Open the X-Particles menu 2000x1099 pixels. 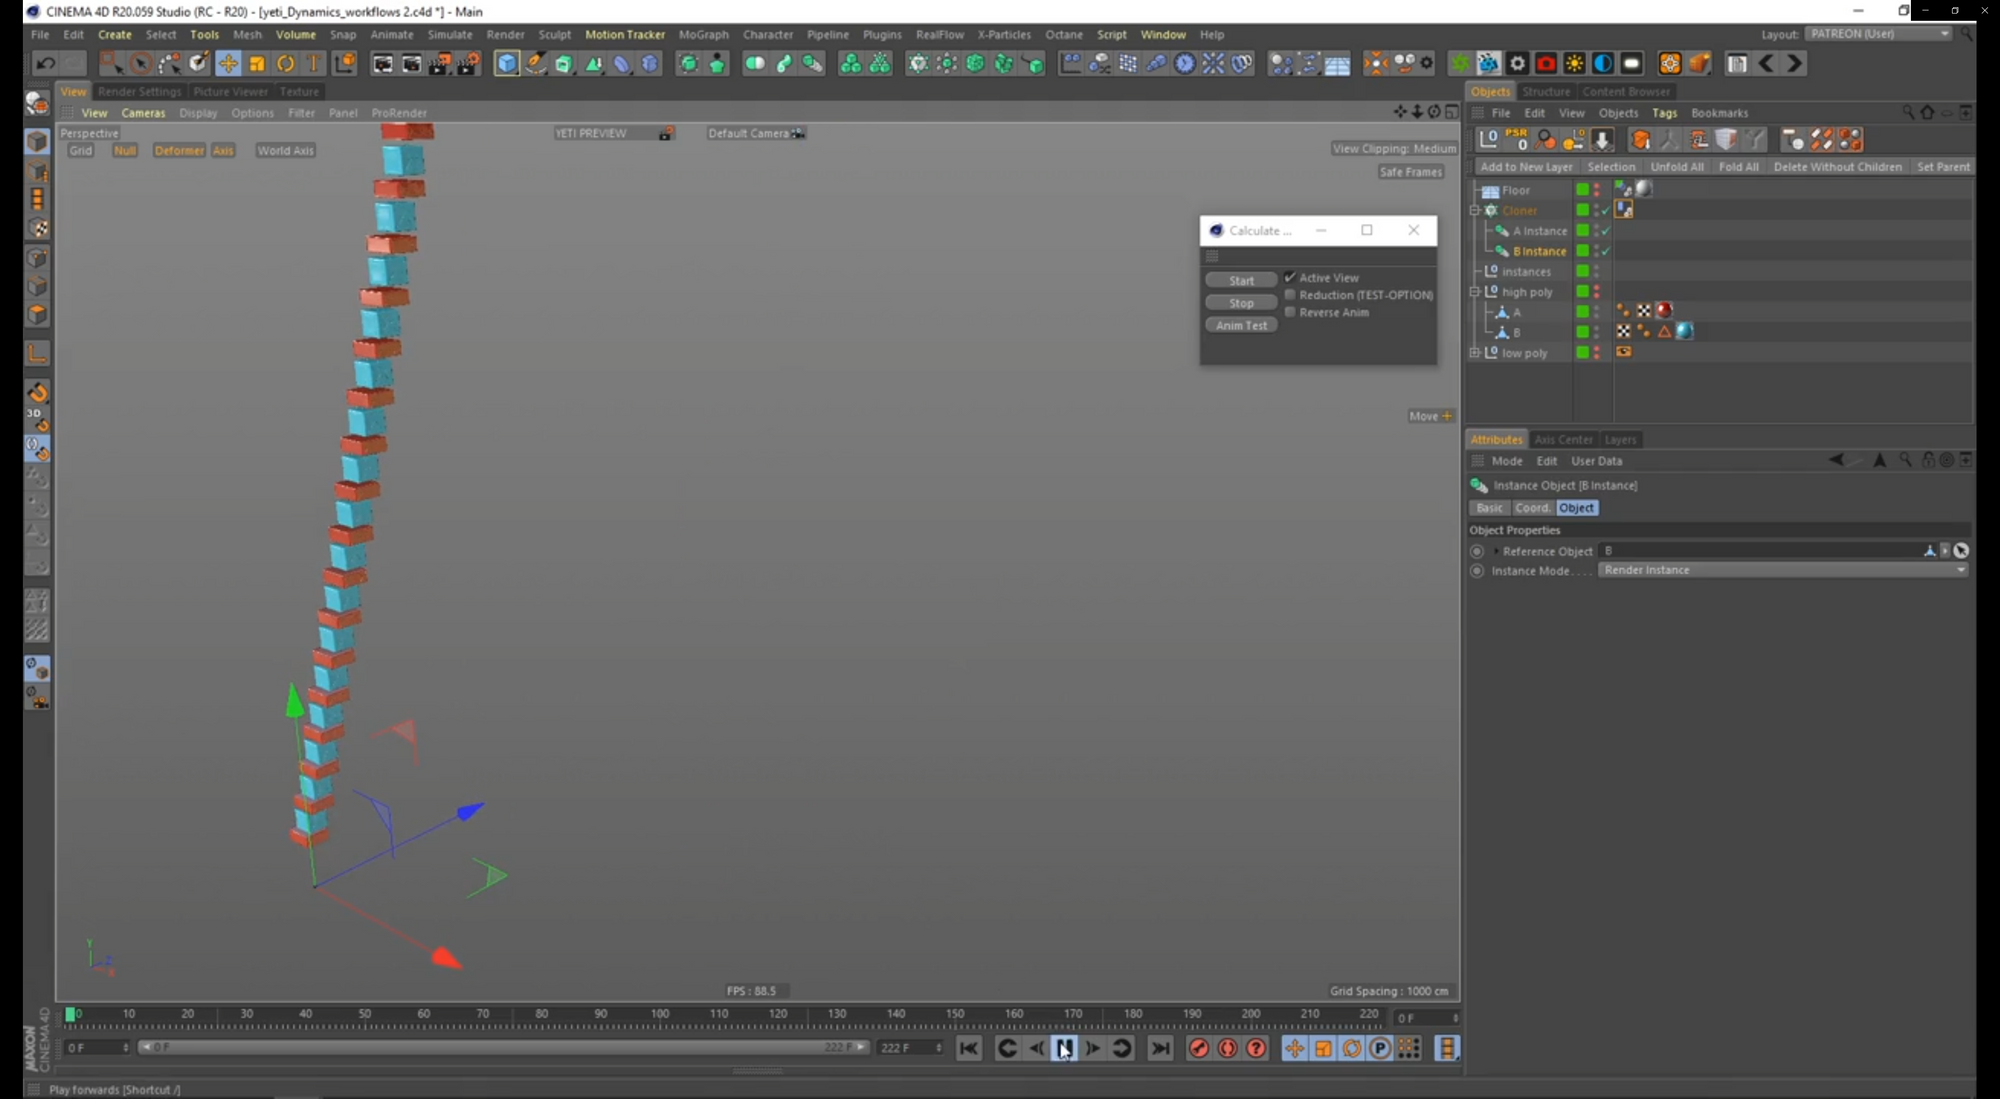tap(1003, 34)
